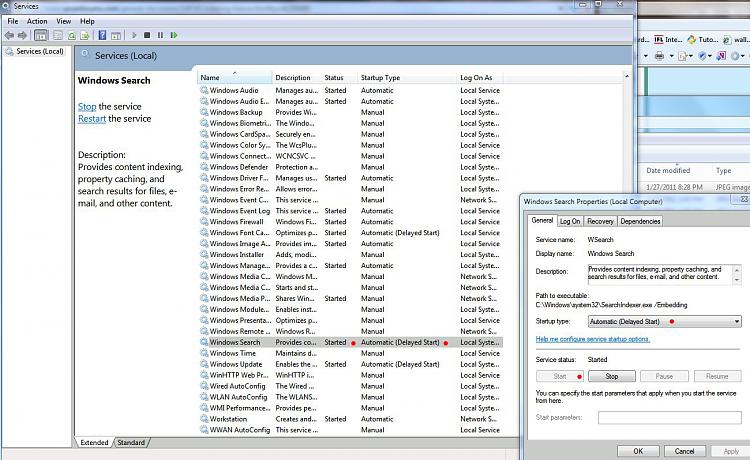Open the Help toolbar icon with question mark
The width and height of the screenshot is (750, 460).
tap(102, 35)
